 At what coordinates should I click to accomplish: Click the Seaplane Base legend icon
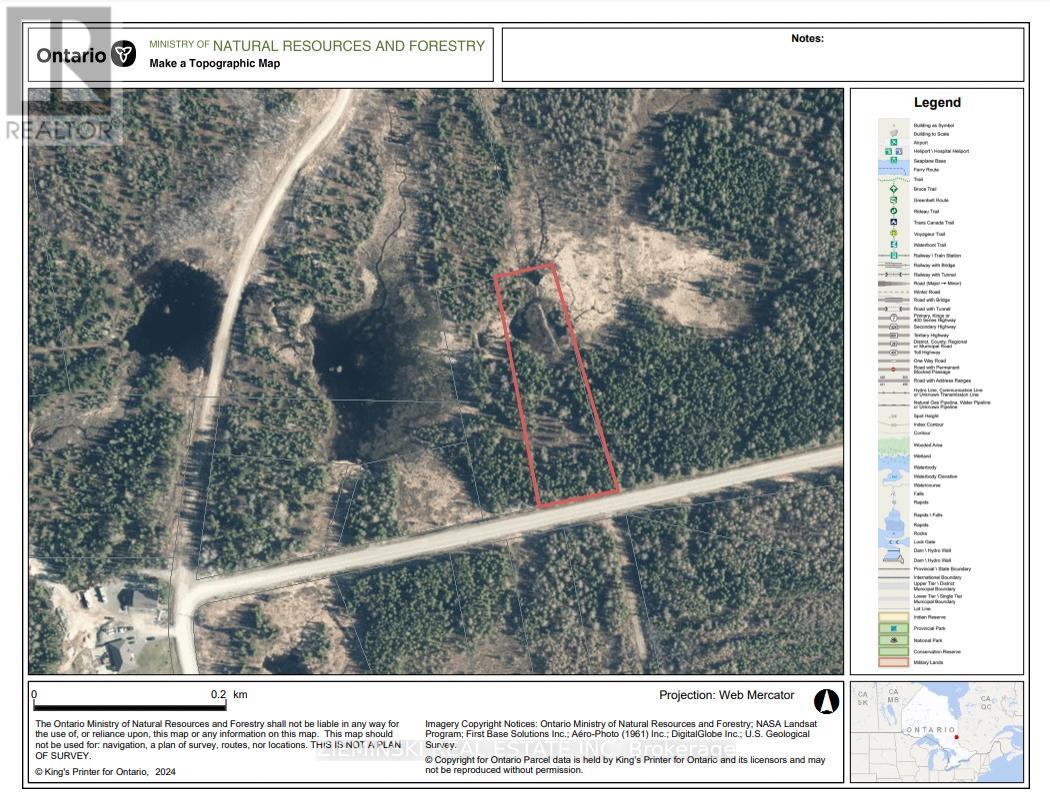(x=894, y=160)
